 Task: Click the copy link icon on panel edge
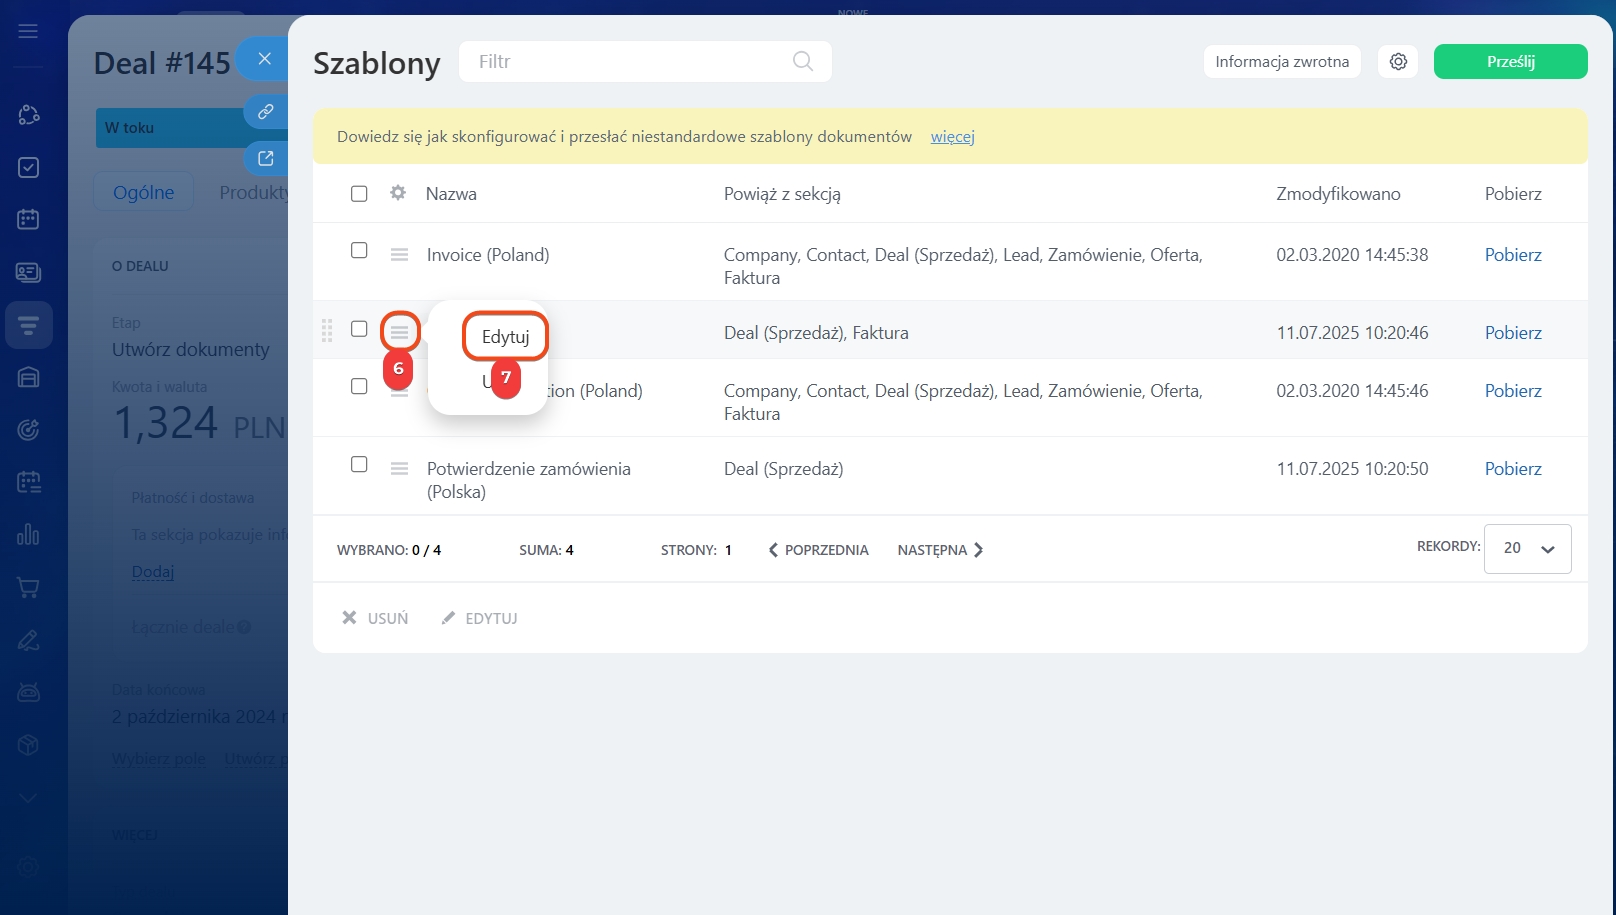tap(266, 112)
